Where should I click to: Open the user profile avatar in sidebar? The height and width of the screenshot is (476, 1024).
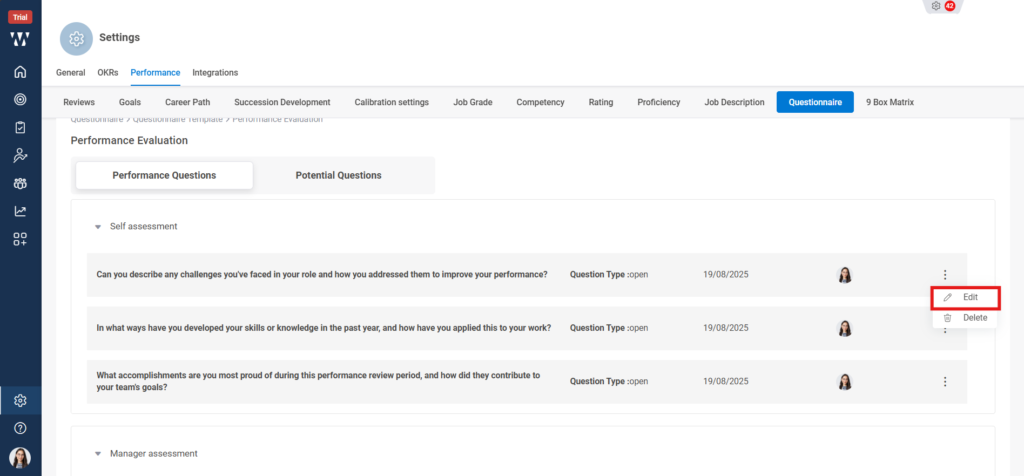(x=20, y=458)
